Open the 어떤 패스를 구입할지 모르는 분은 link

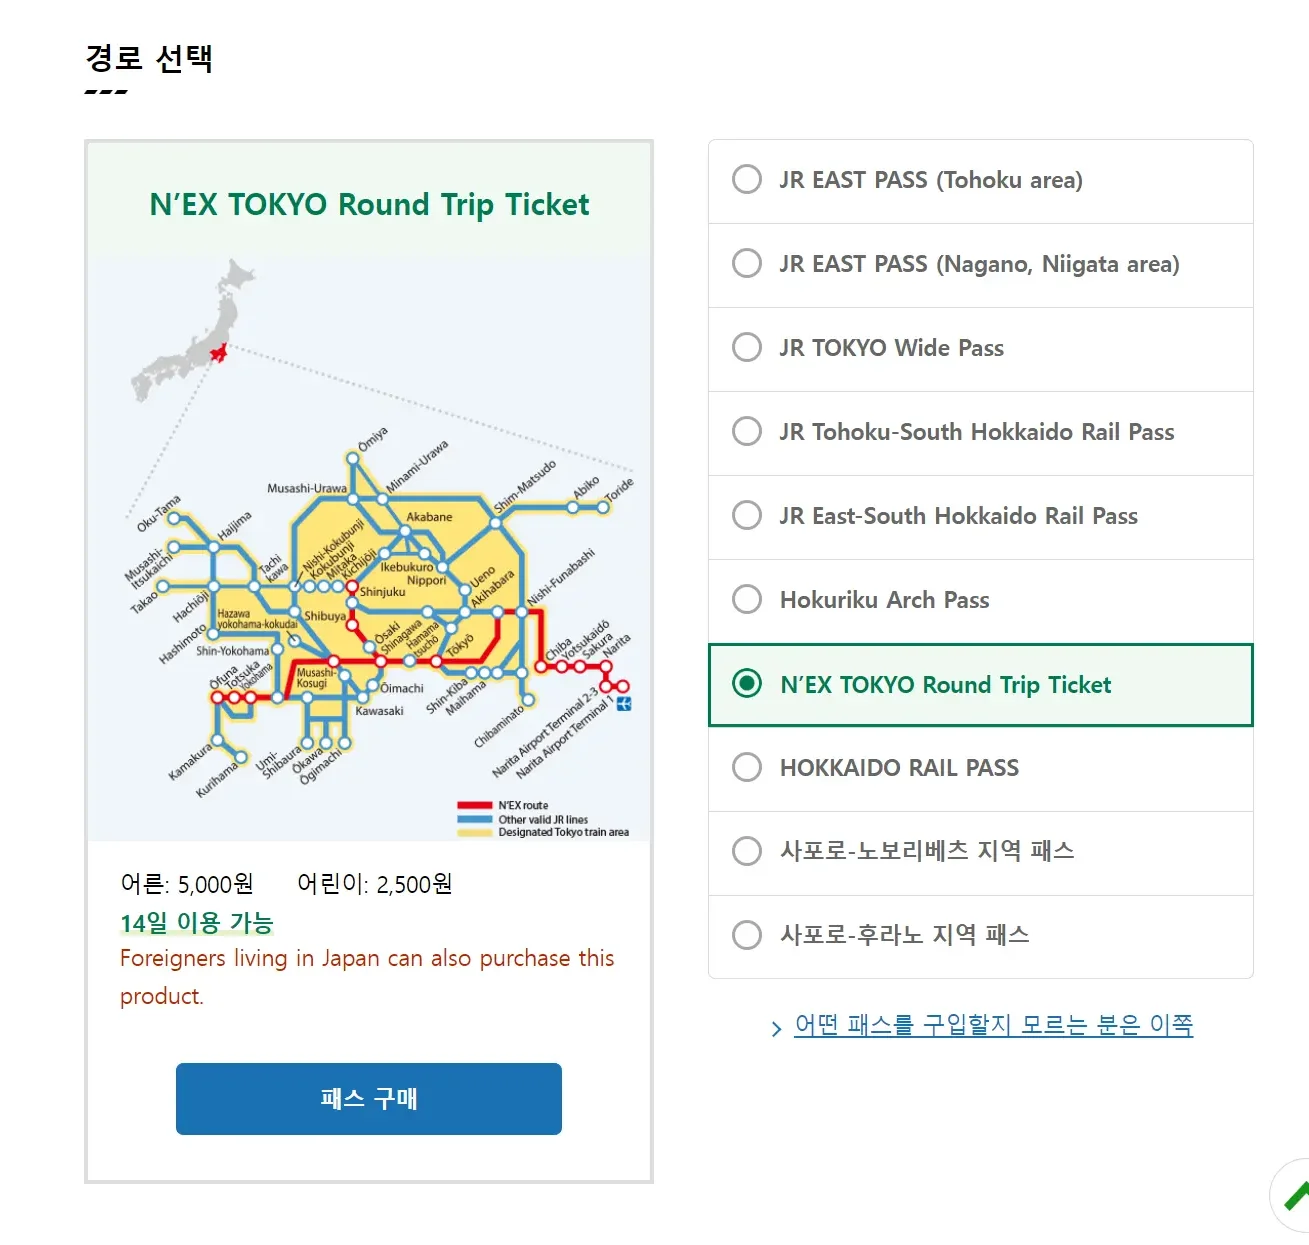tap(993, 1025)
